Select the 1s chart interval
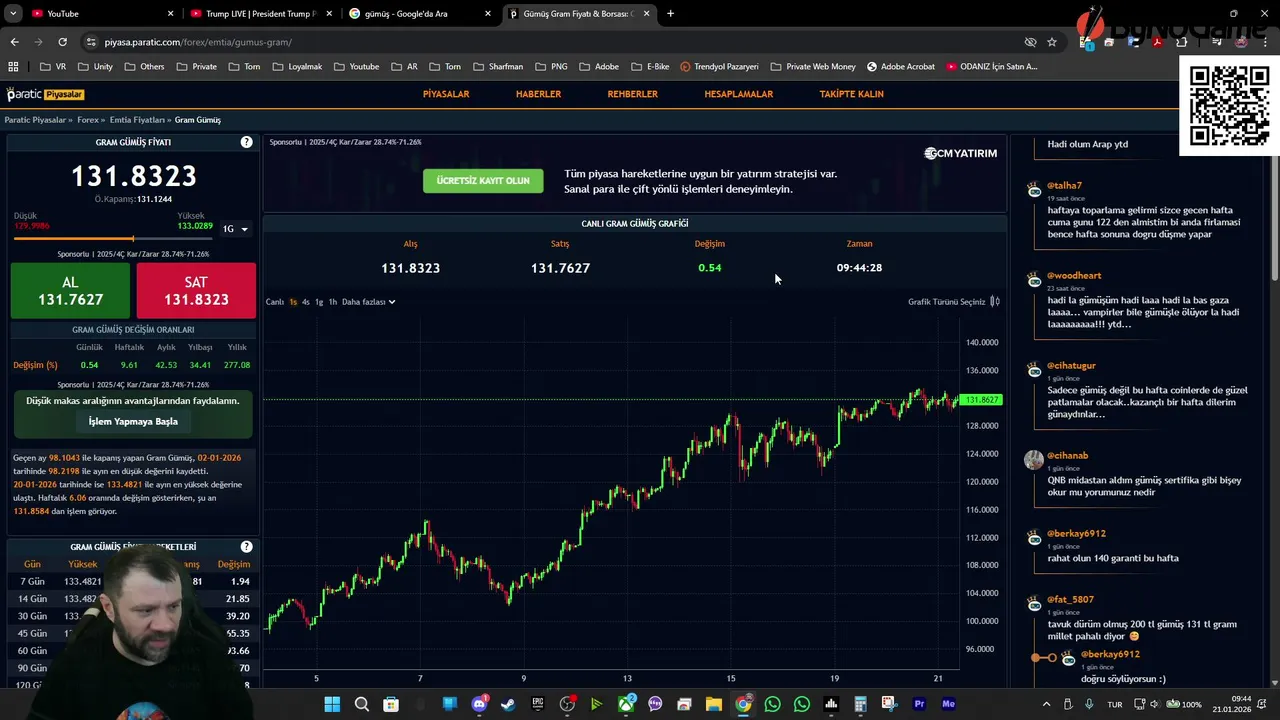Viewport: 1280px width, 720px height. click(x=293, y=302)
